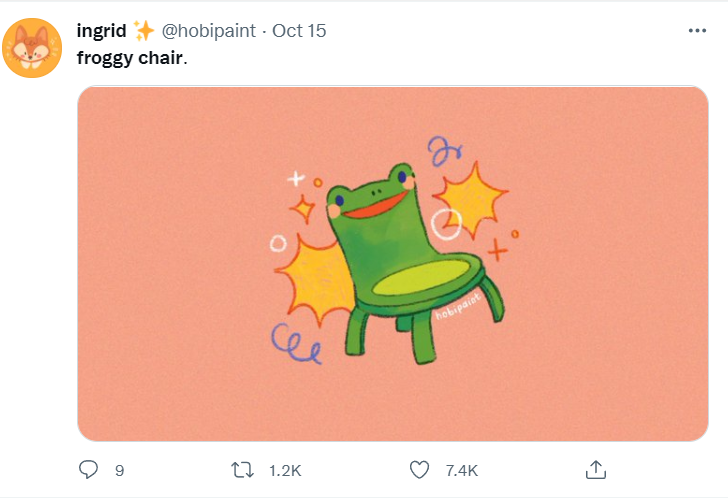Viewport: 728px width, 503px height.
Task: Open the display name "ingrid" profile
Action: (x=101, y=31)
